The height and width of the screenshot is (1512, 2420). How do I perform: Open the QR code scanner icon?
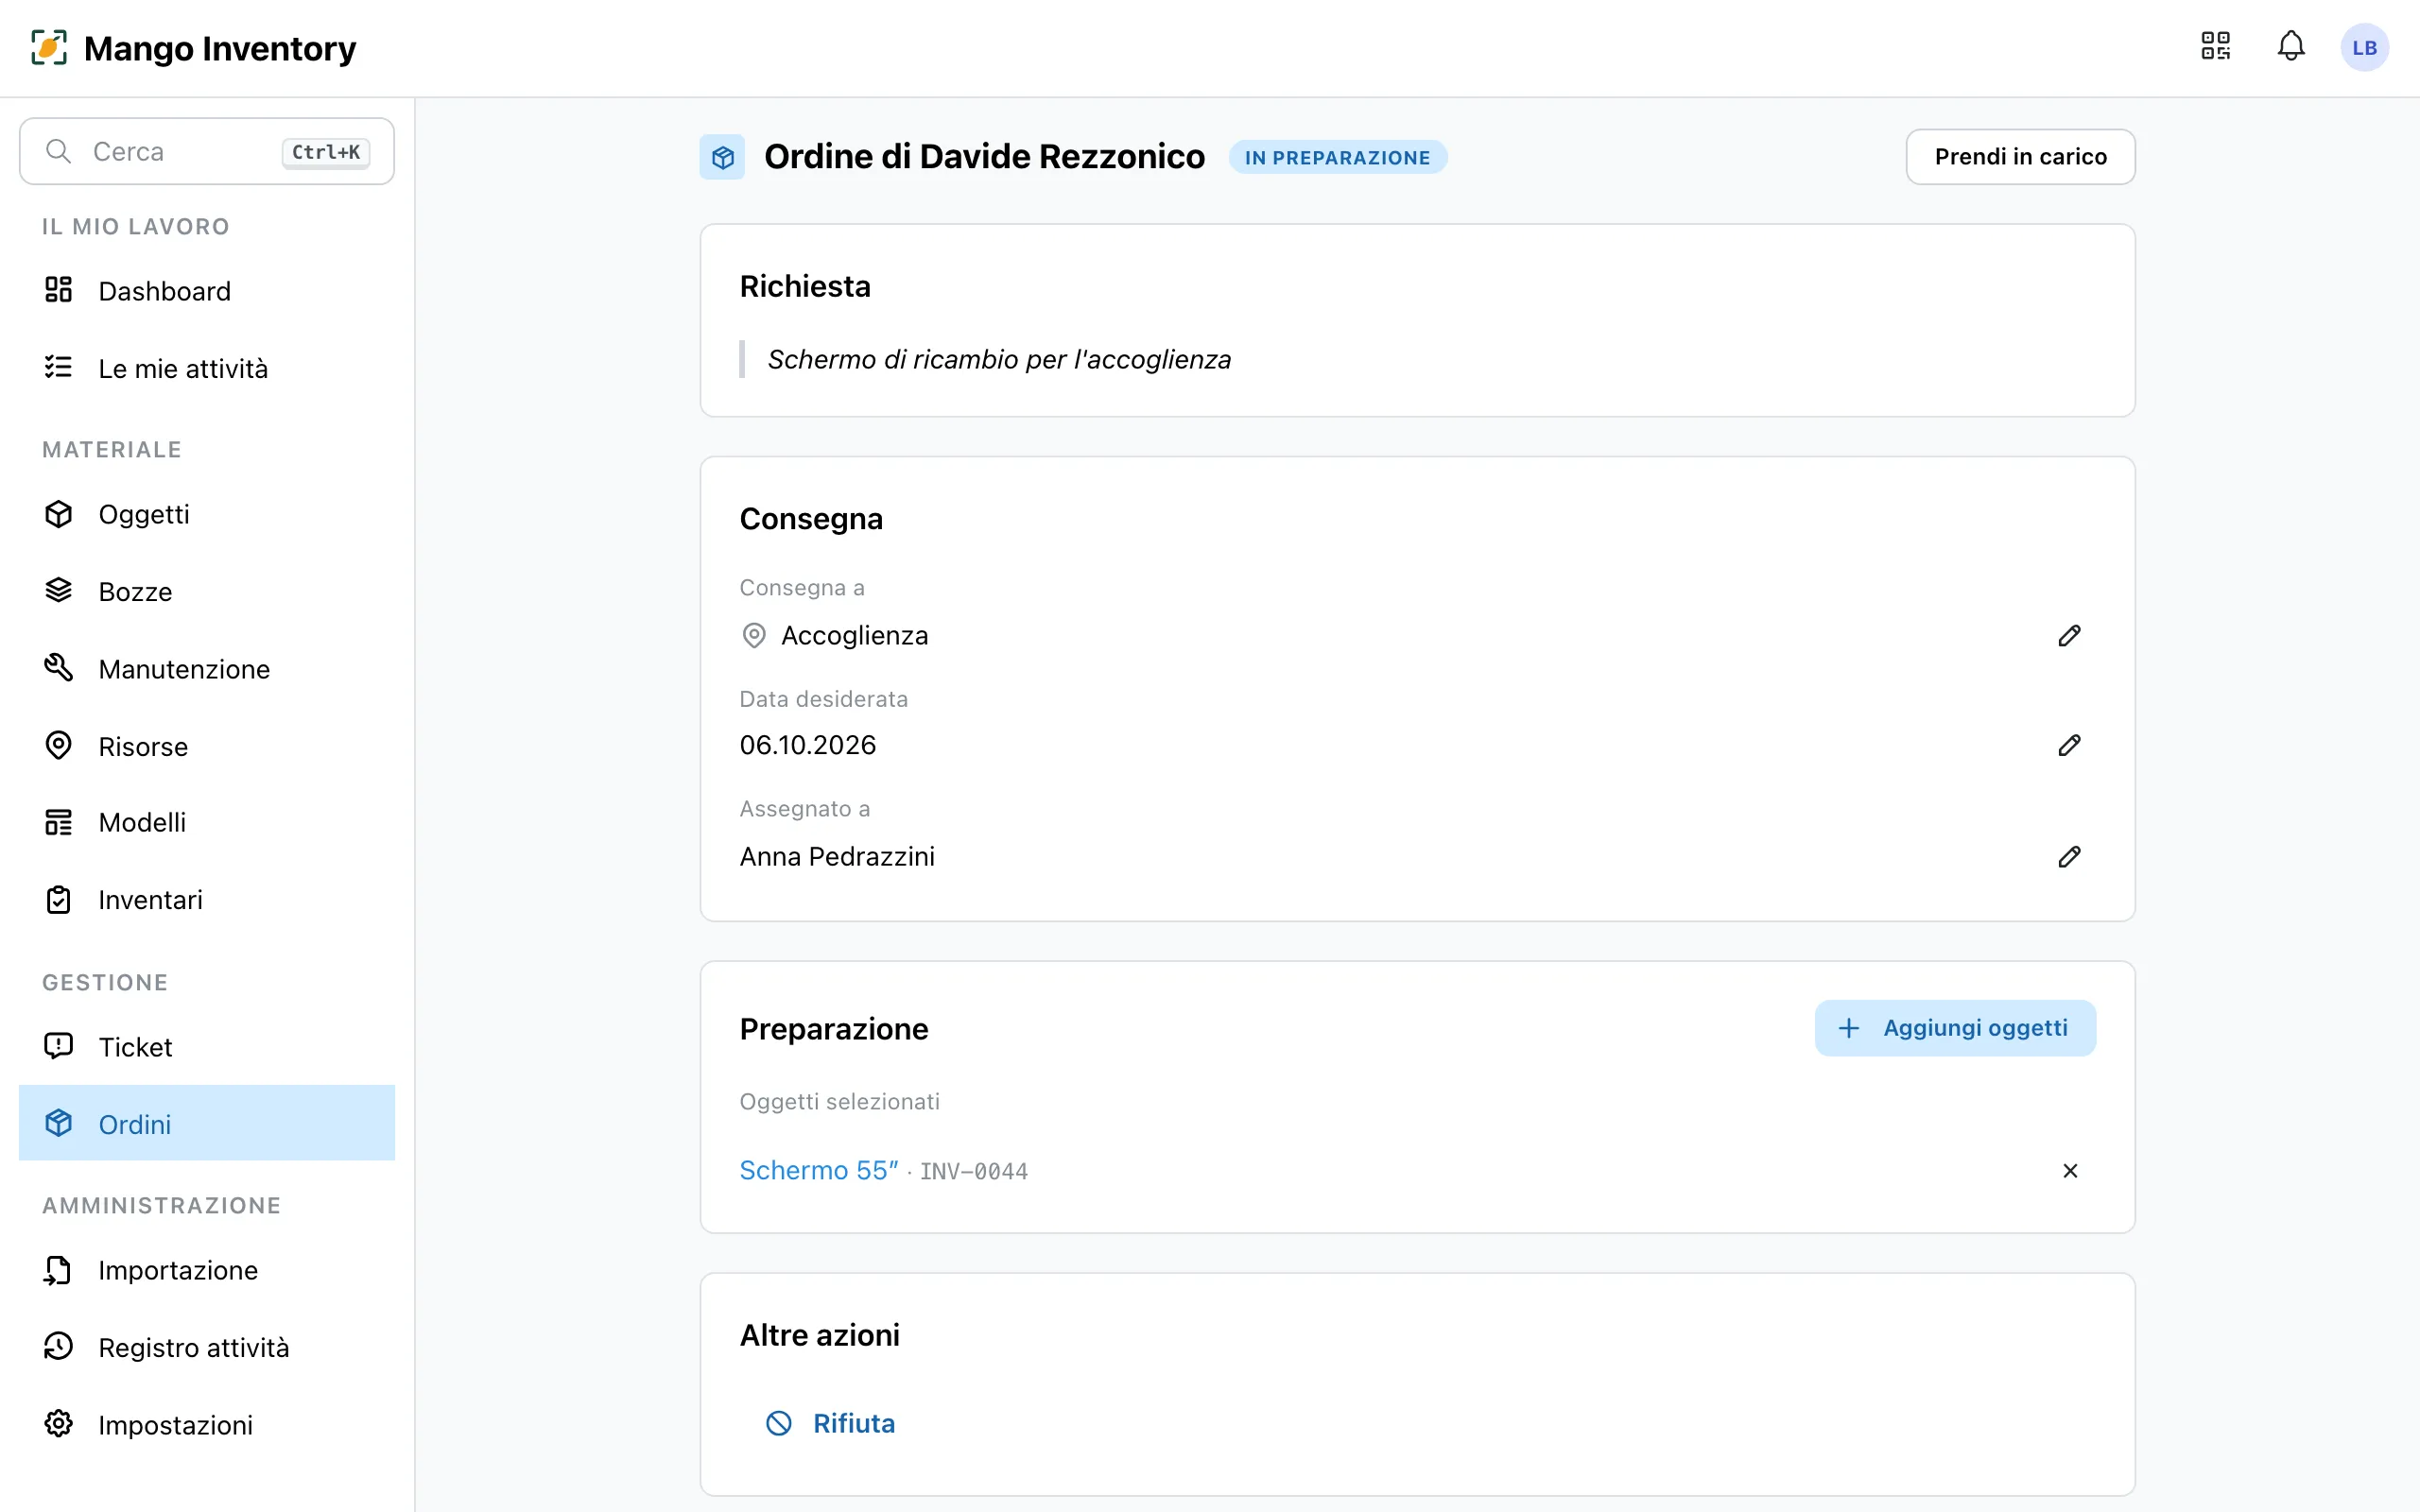2215,46
